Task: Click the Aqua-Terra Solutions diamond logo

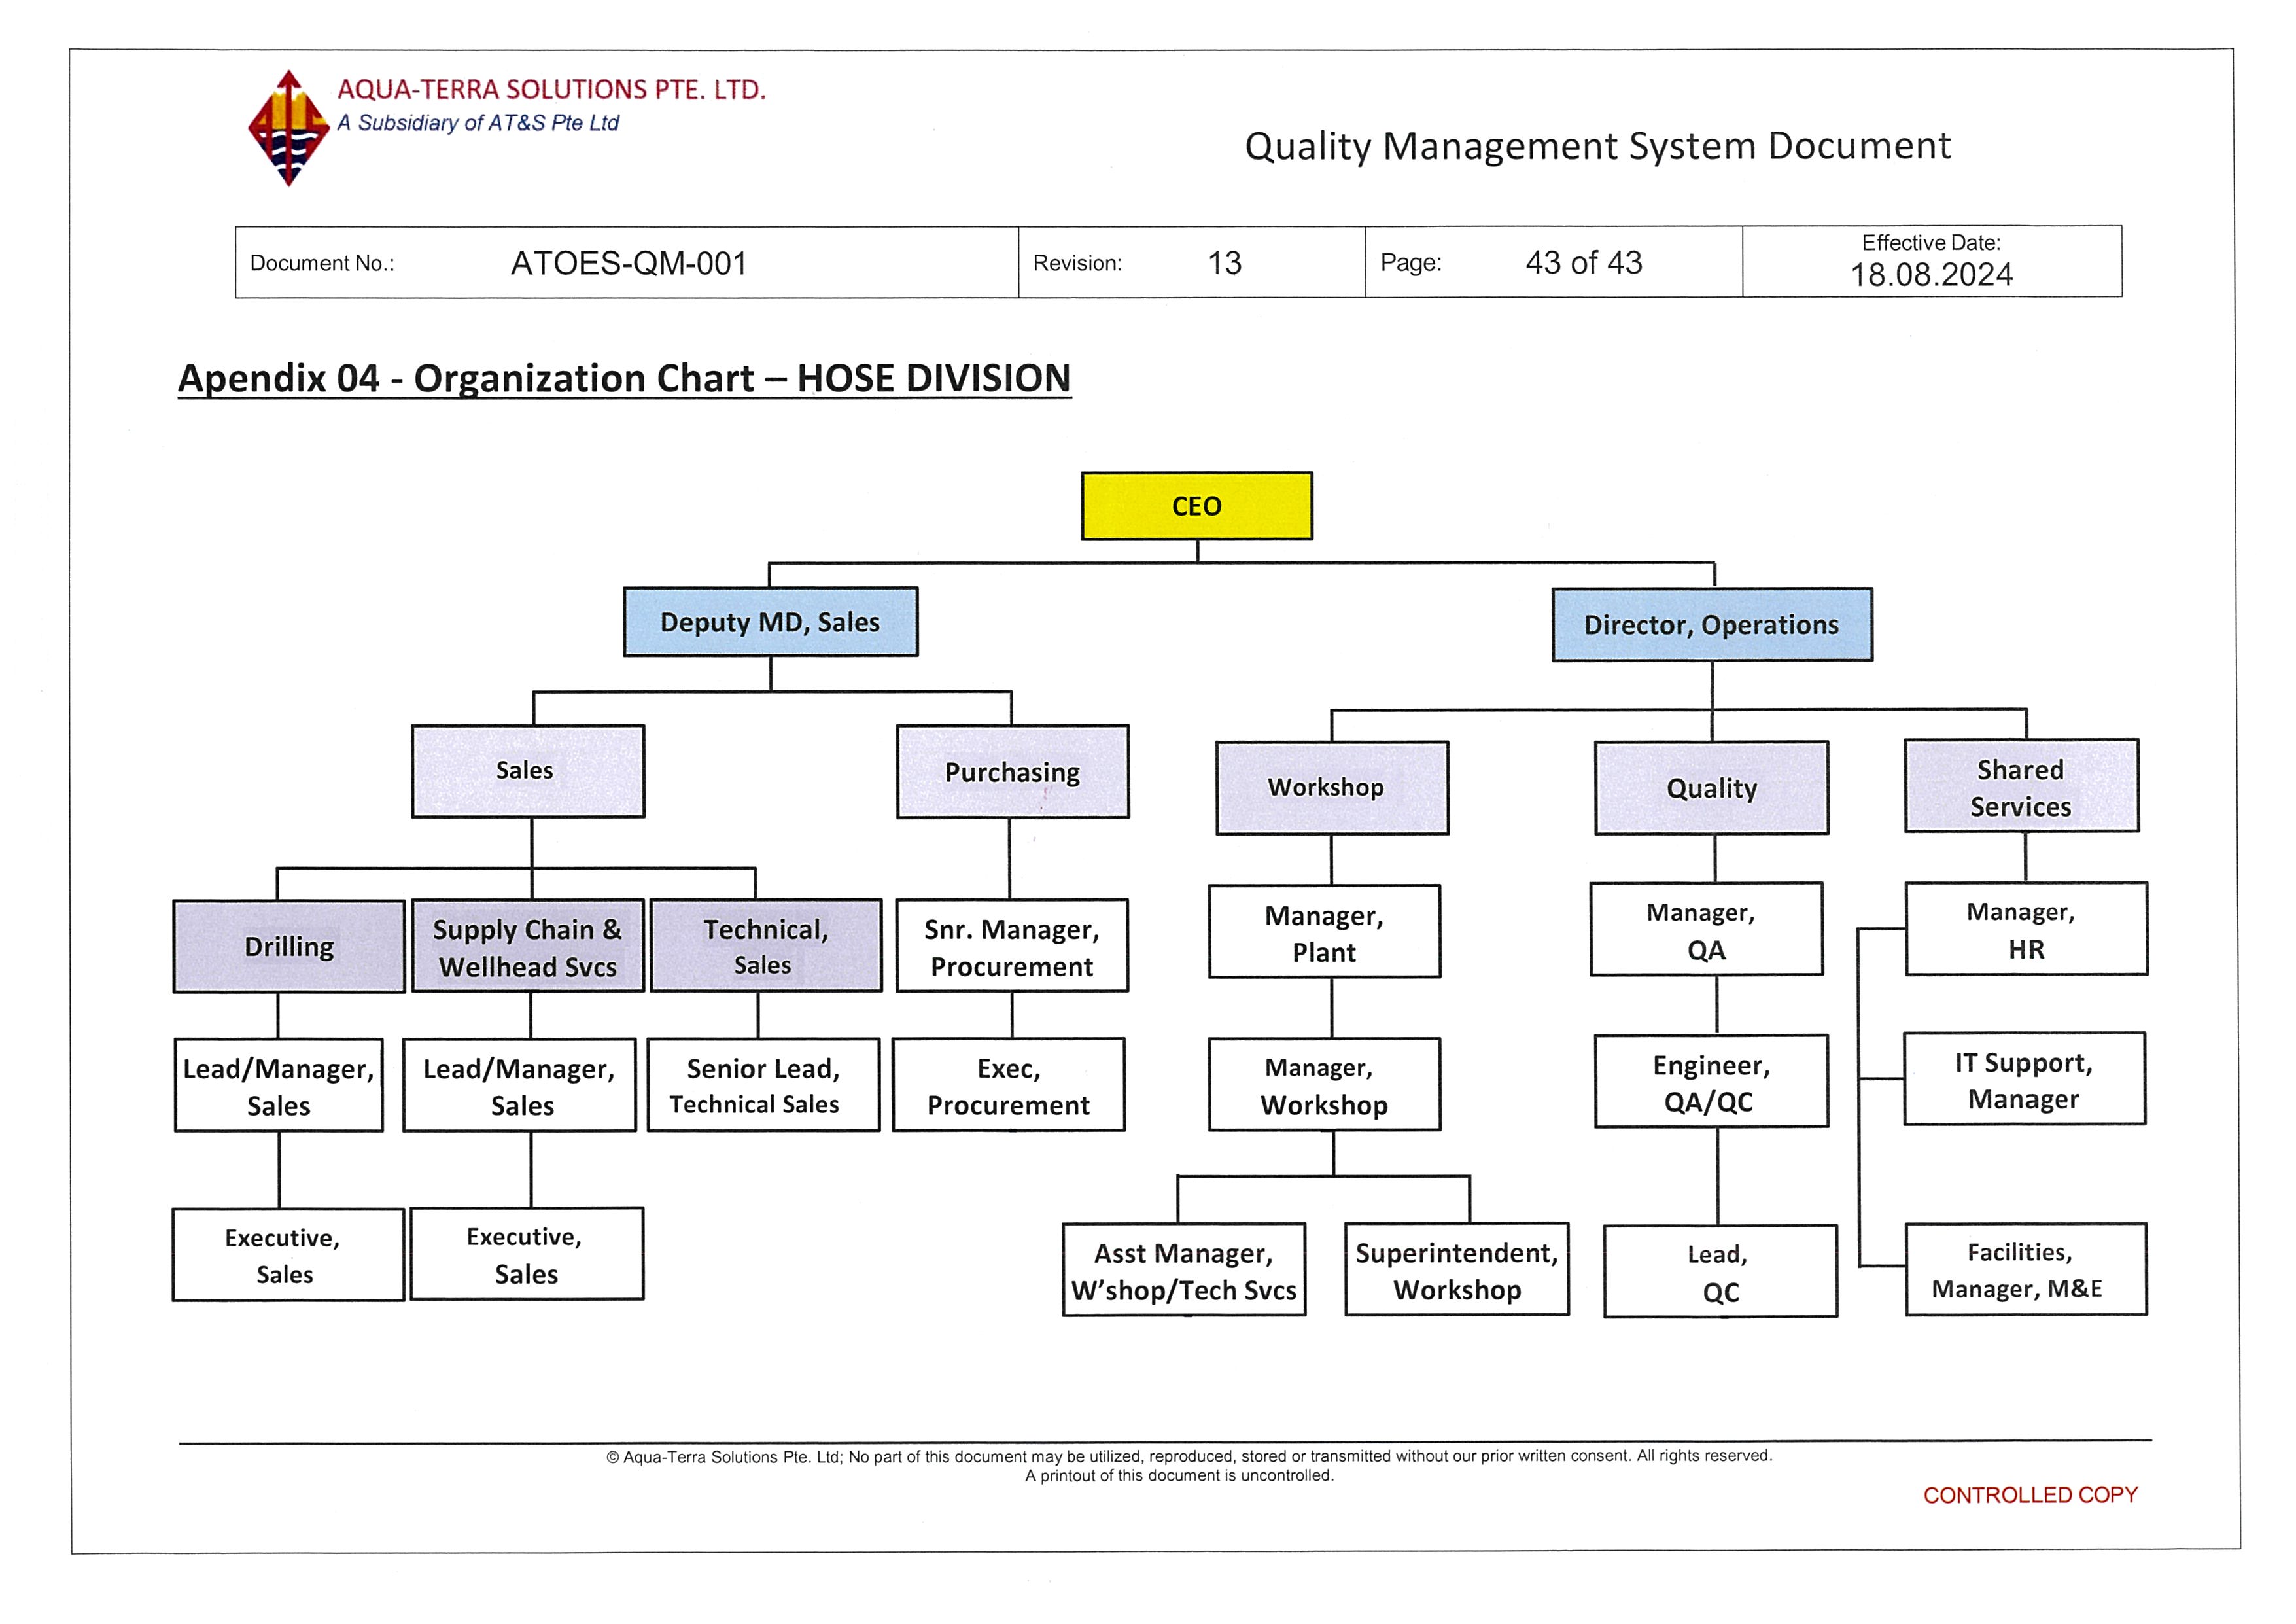Action: click(x=288, y=129)
